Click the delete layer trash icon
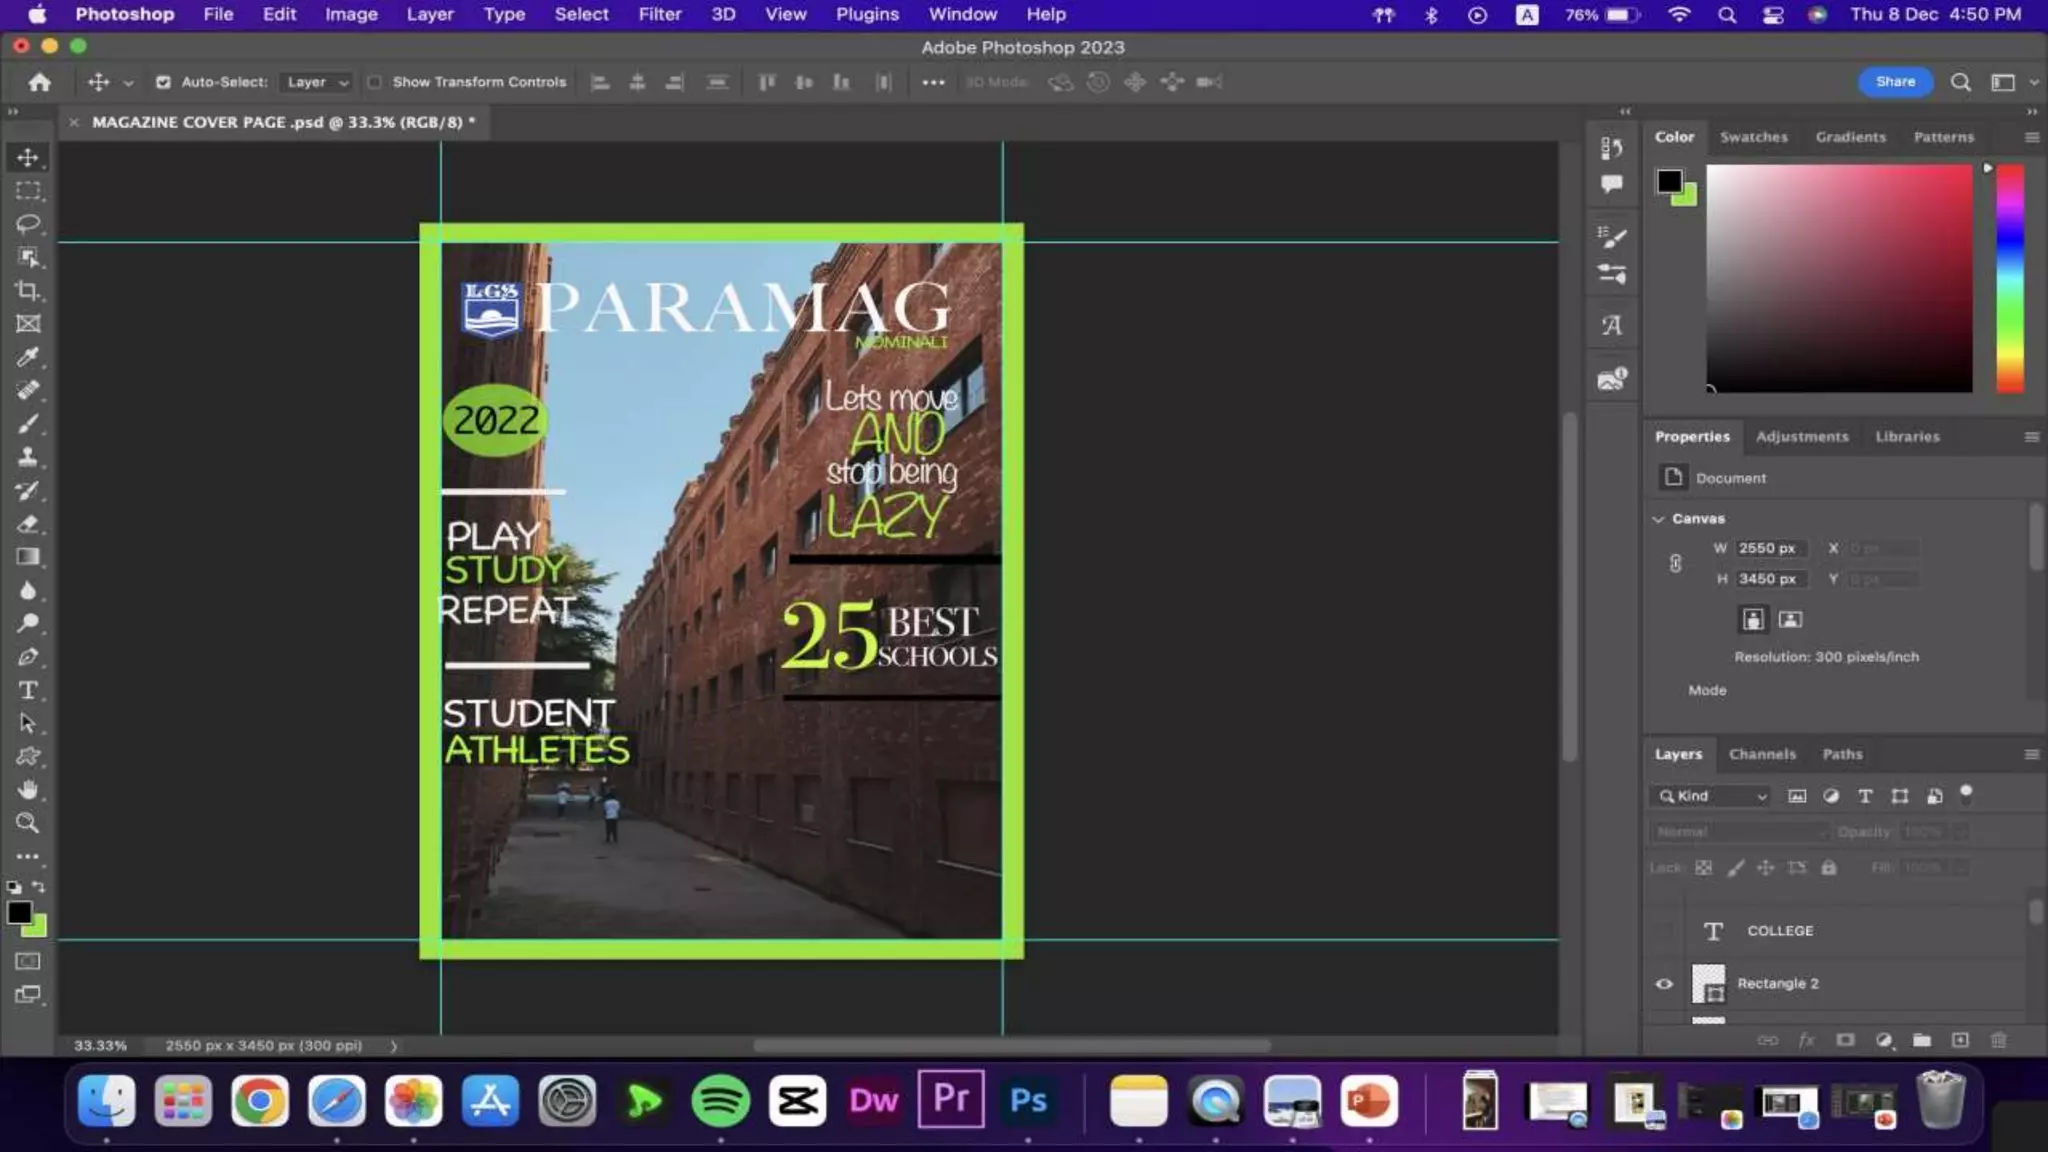This screenshot has height=1152, width=2048. pyautogui.click(x=1998, y=1040)
